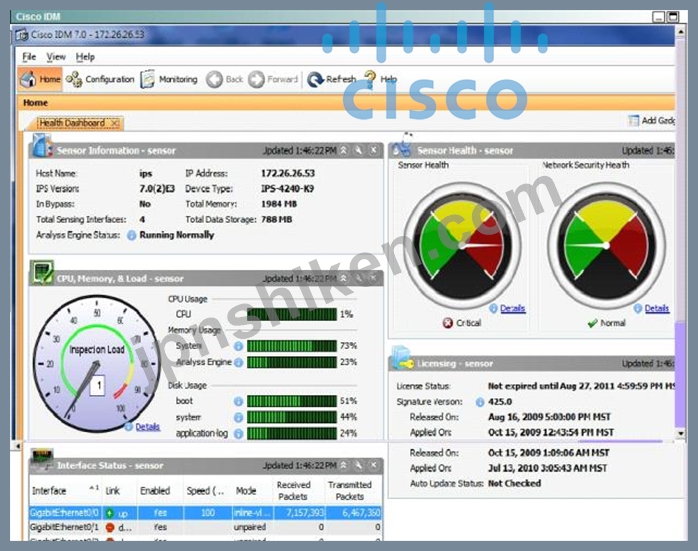
Task: Click the 172.26.26.53 IP address value
Action: [x=288, y=173]
